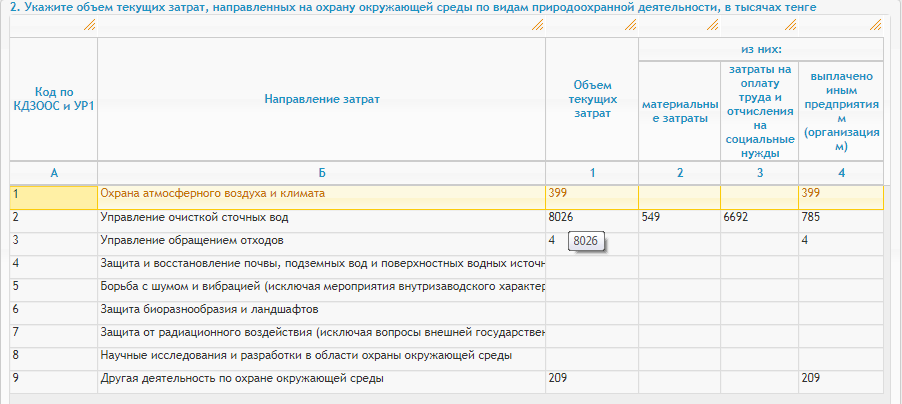902x404 pixels.
Task: Click resize grip of the материальные затраты column
Action: pyautogui.click(x=711, y=25)
